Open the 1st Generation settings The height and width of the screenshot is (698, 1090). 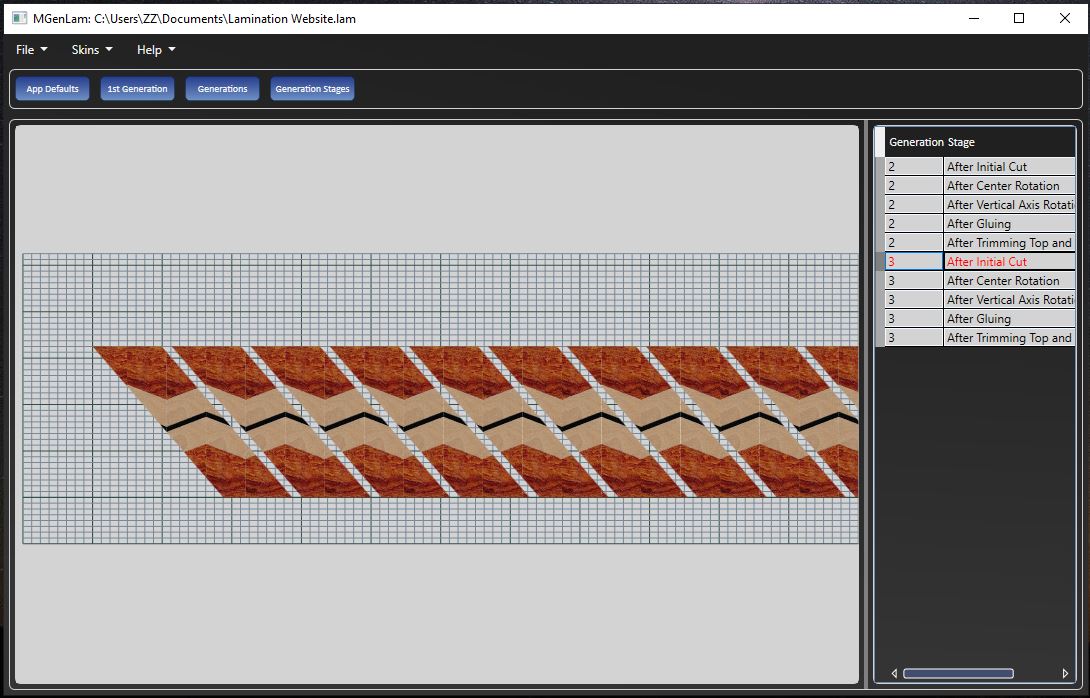pyautogui.click(x=137, y=89)
